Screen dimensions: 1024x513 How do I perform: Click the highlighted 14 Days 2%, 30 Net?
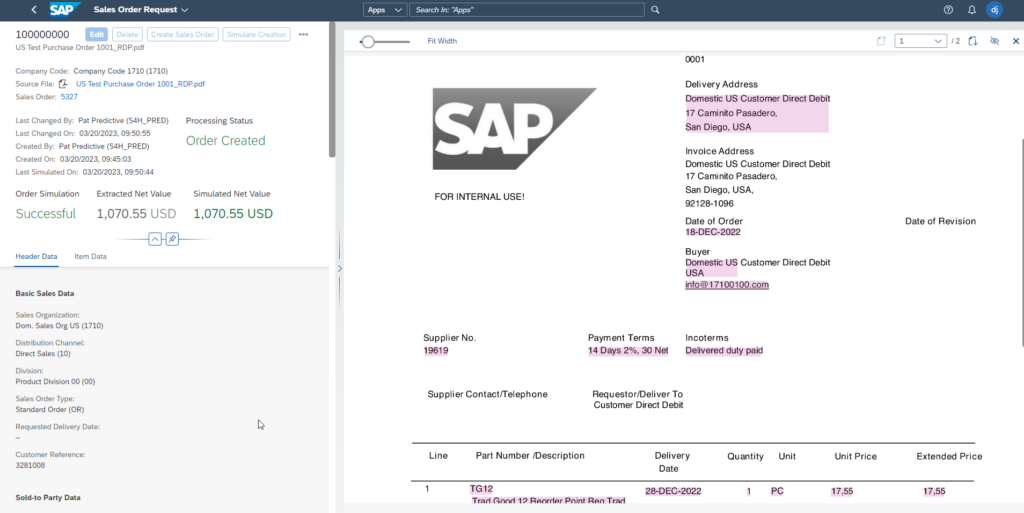(628, 350)
